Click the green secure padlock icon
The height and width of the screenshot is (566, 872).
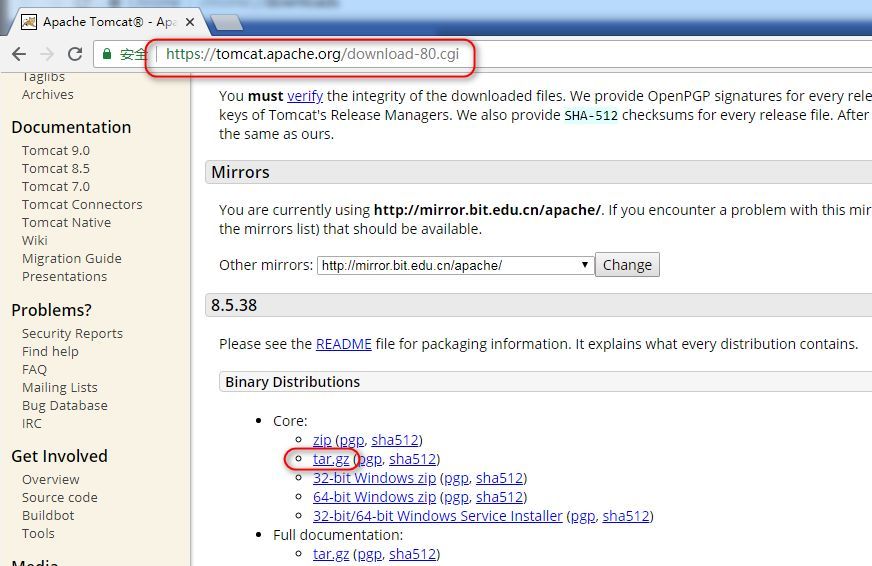(x=107, y=54)
